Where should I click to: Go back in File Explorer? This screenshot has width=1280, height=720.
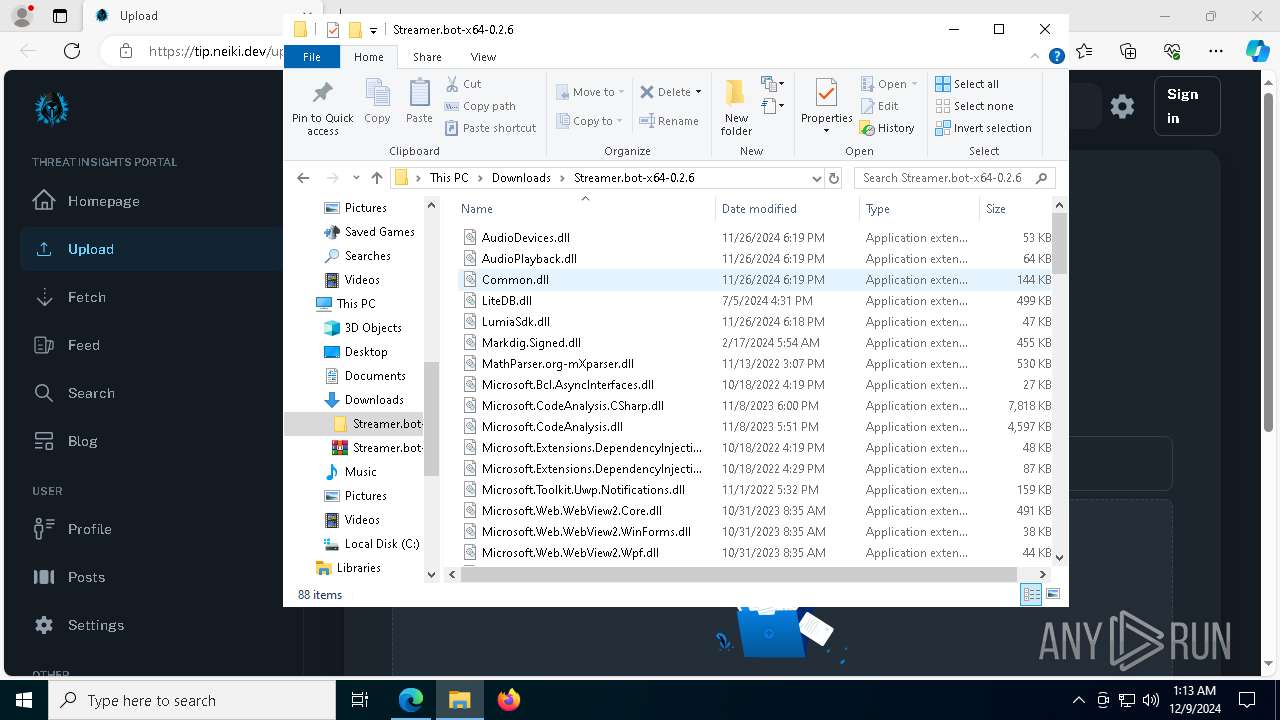click(303, 178)
